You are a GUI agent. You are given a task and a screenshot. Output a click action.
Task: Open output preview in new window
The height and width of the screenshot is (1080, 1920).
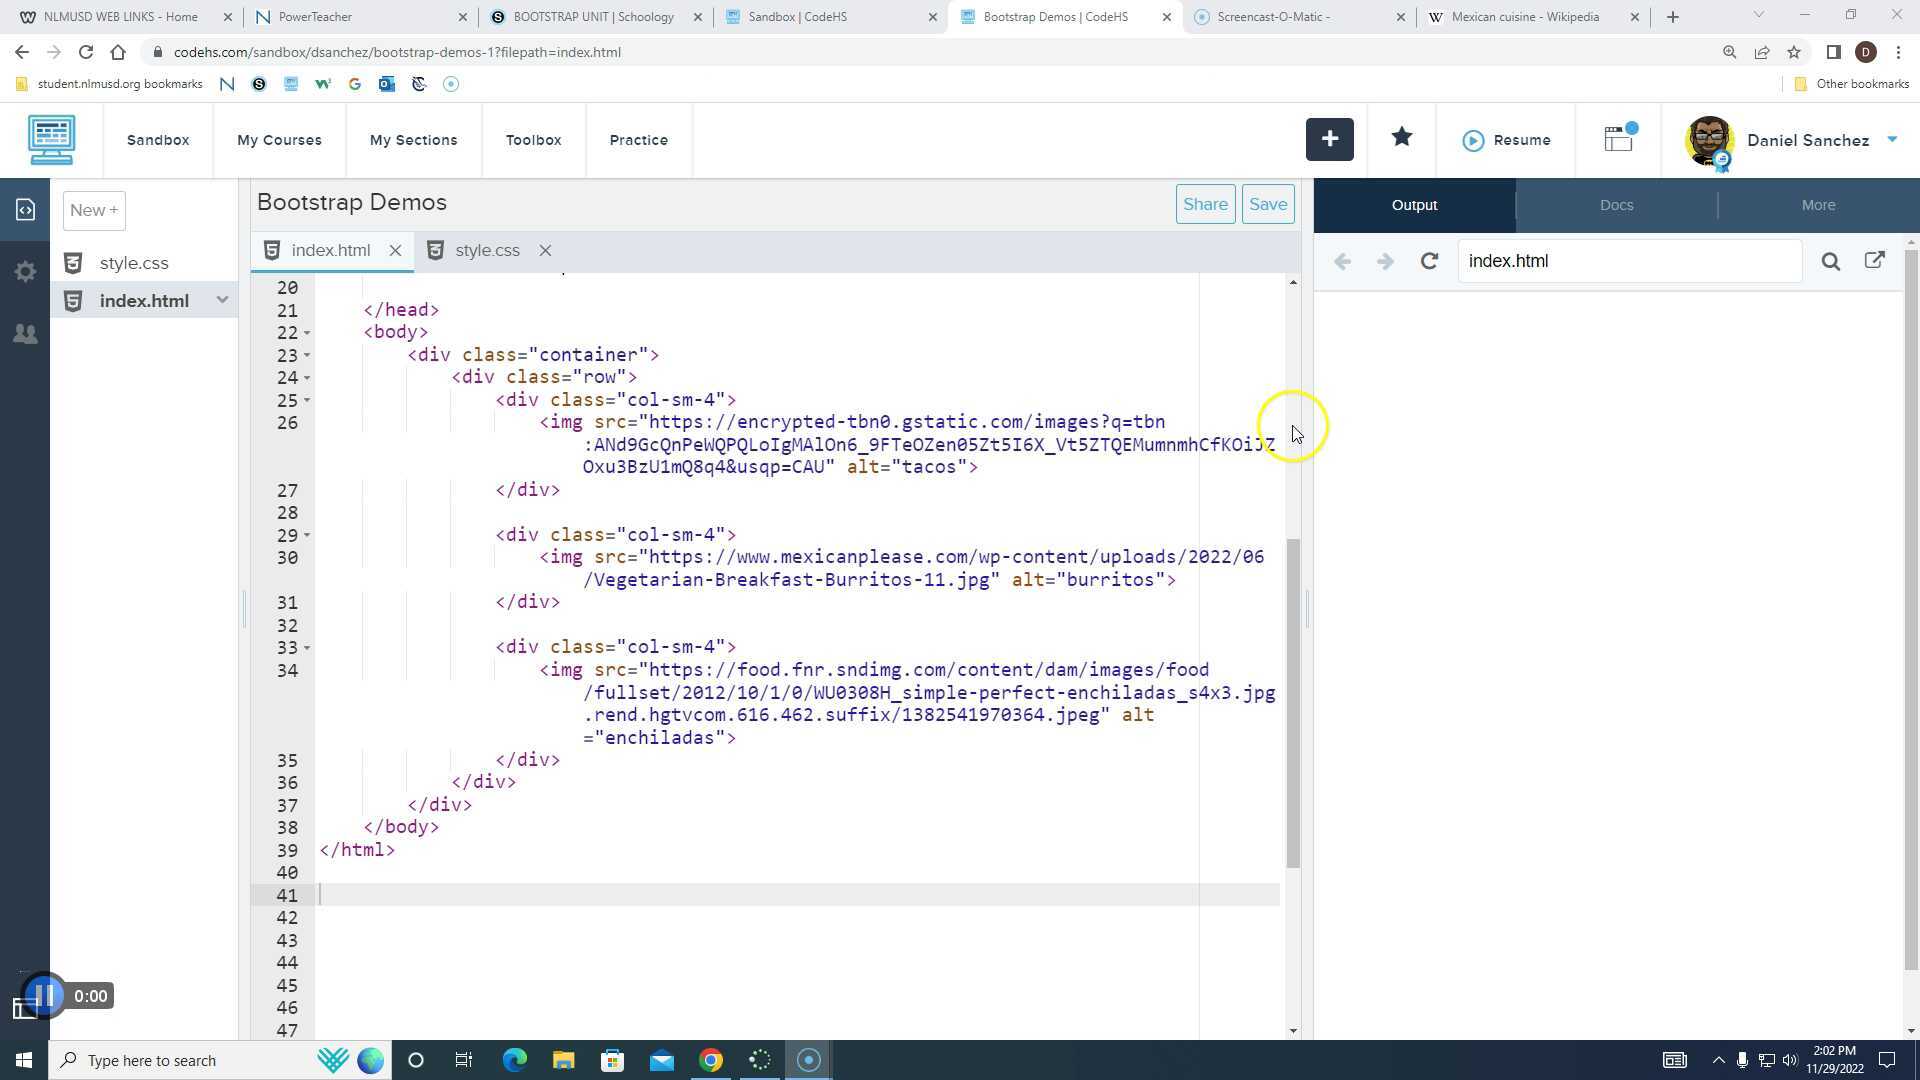pyautogui.click(x=1875, y=260)
